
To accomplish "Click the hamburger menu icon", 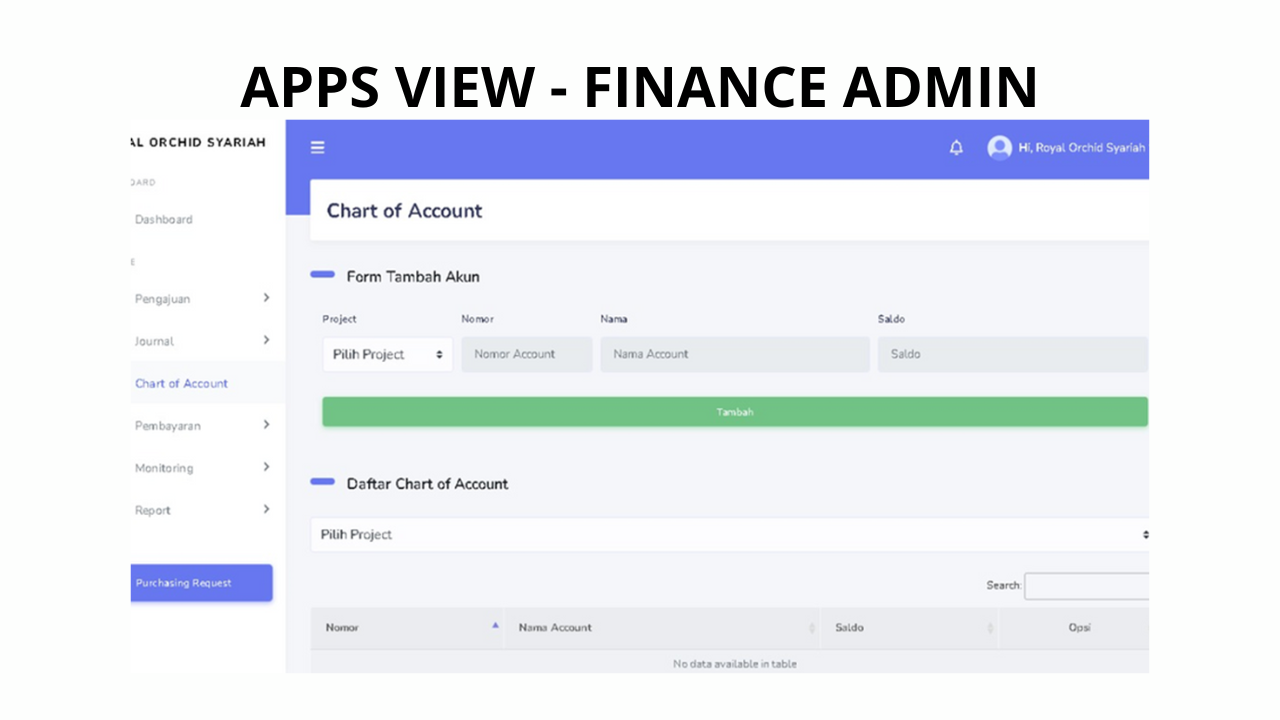I will coord(317,148).
